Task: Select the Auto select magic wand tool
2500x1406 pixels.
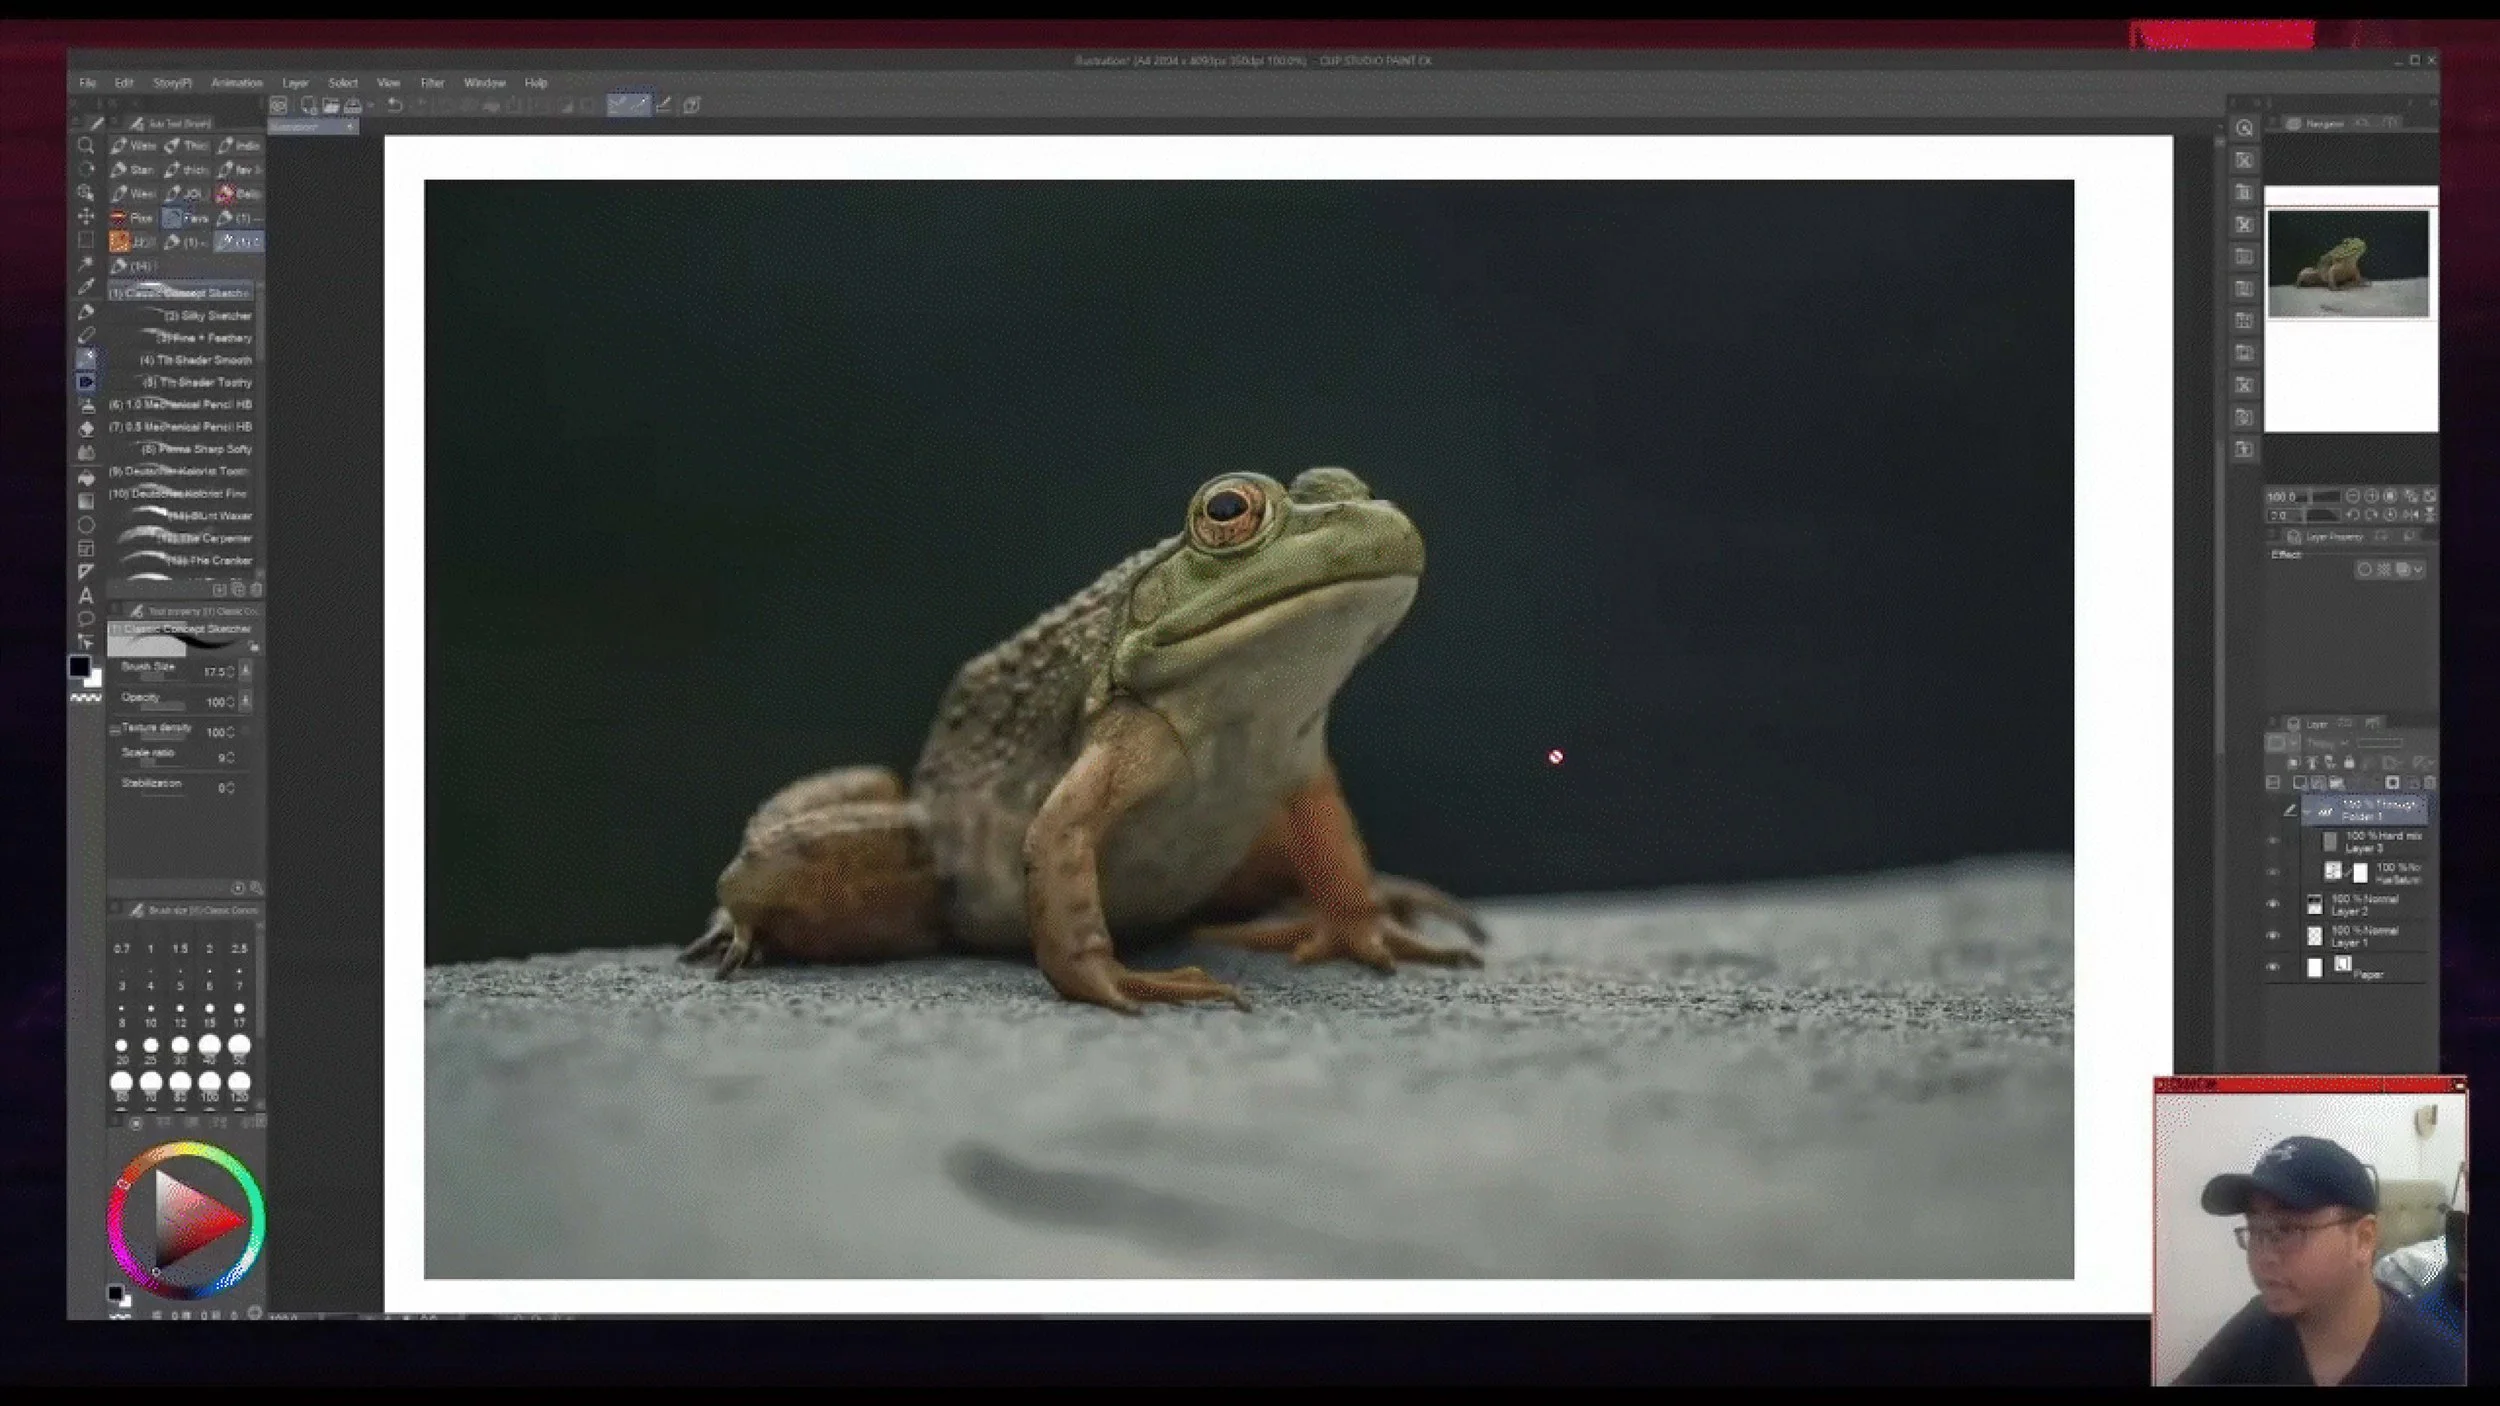Action: point(86,264)
